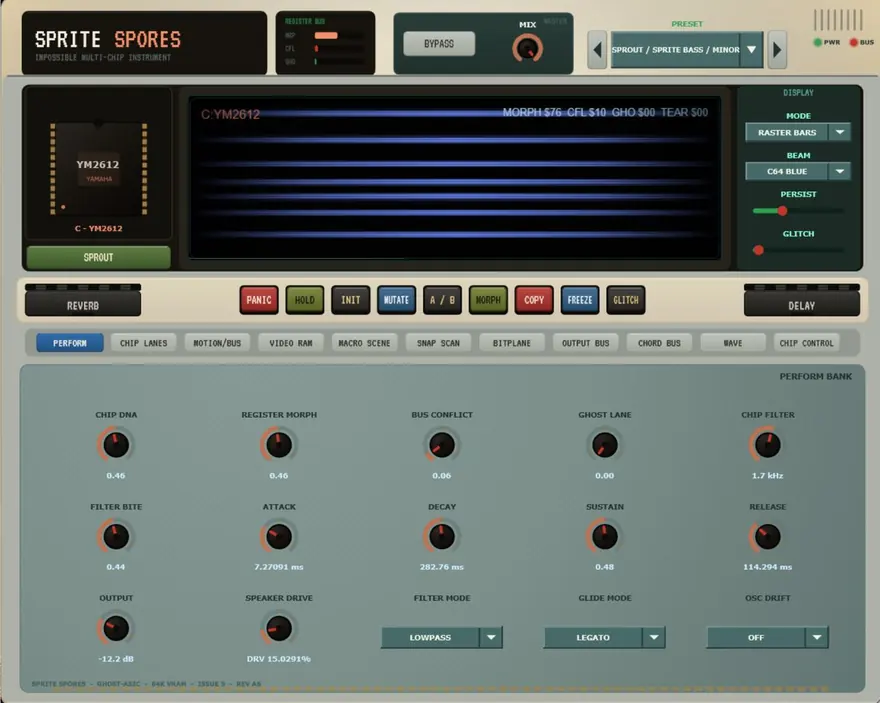Click the GHOST LANE knob
This screenshot has width=880, height=703.
coord(604,445)
